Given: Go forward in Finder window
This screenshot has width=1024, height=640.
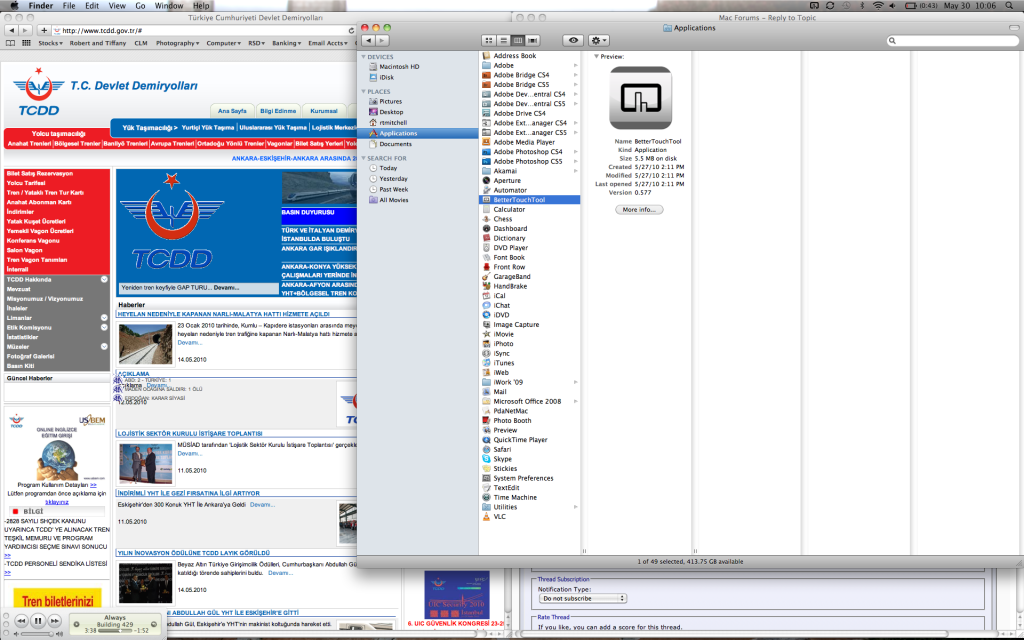Looking at the screenshot, I should tap(383, 40).
